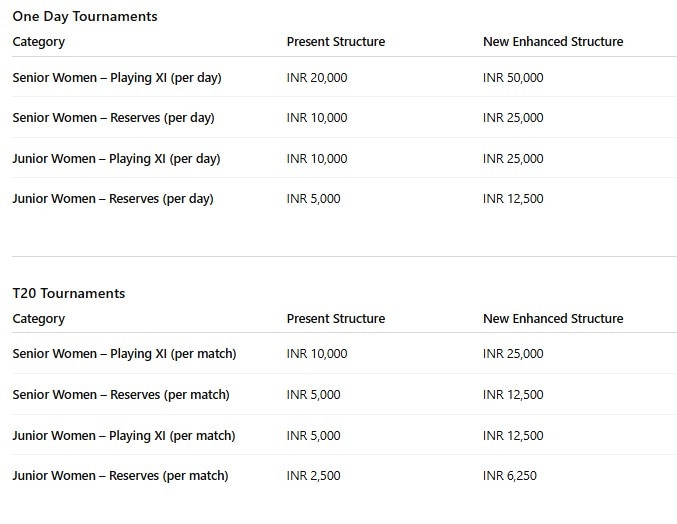Click Present Structure header in One Day table

pos(336,42)
